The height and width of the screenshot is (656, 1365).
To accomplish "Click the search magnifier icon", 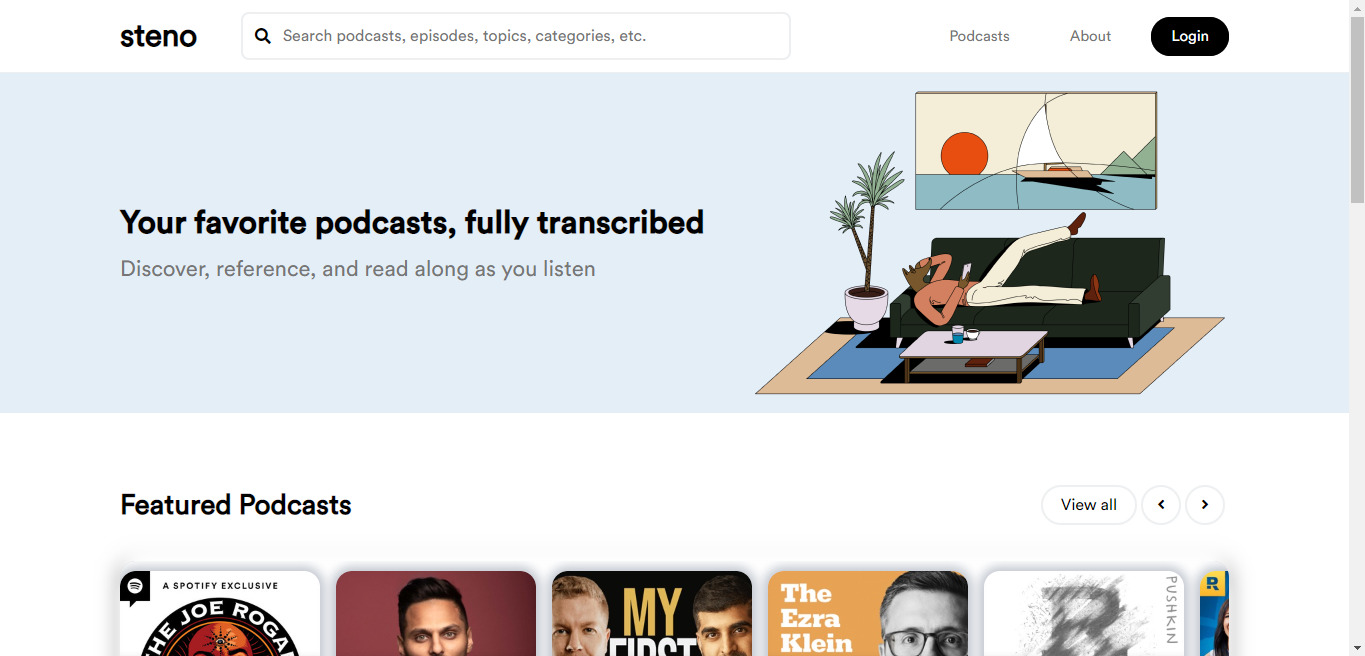I will 263,36.
